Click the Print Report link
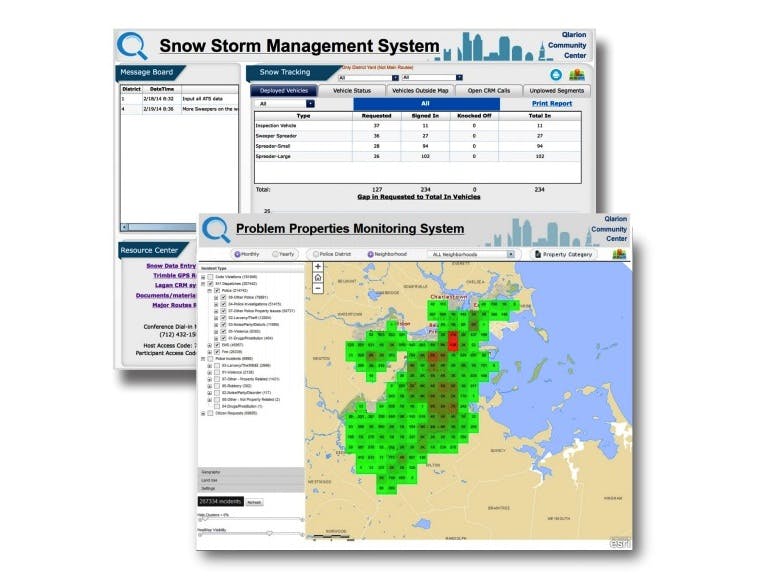 coord(551,103)
